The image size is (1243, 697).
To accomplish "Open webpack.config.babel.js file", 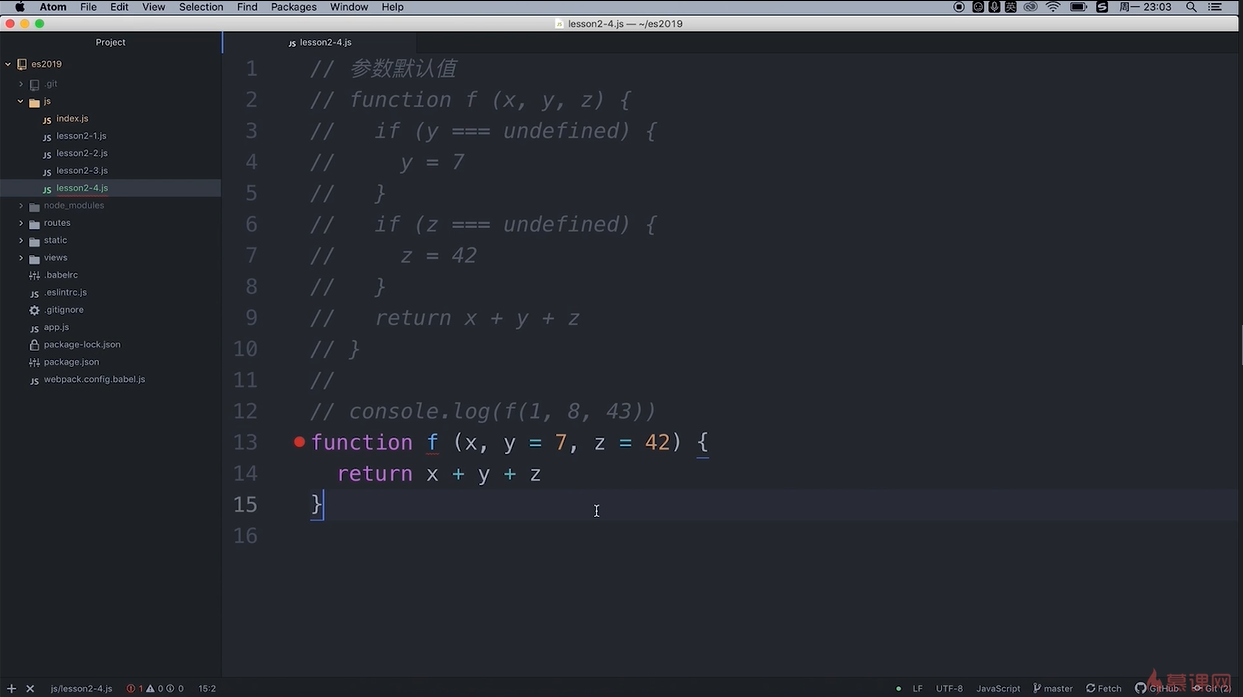I will click(94, 380).
